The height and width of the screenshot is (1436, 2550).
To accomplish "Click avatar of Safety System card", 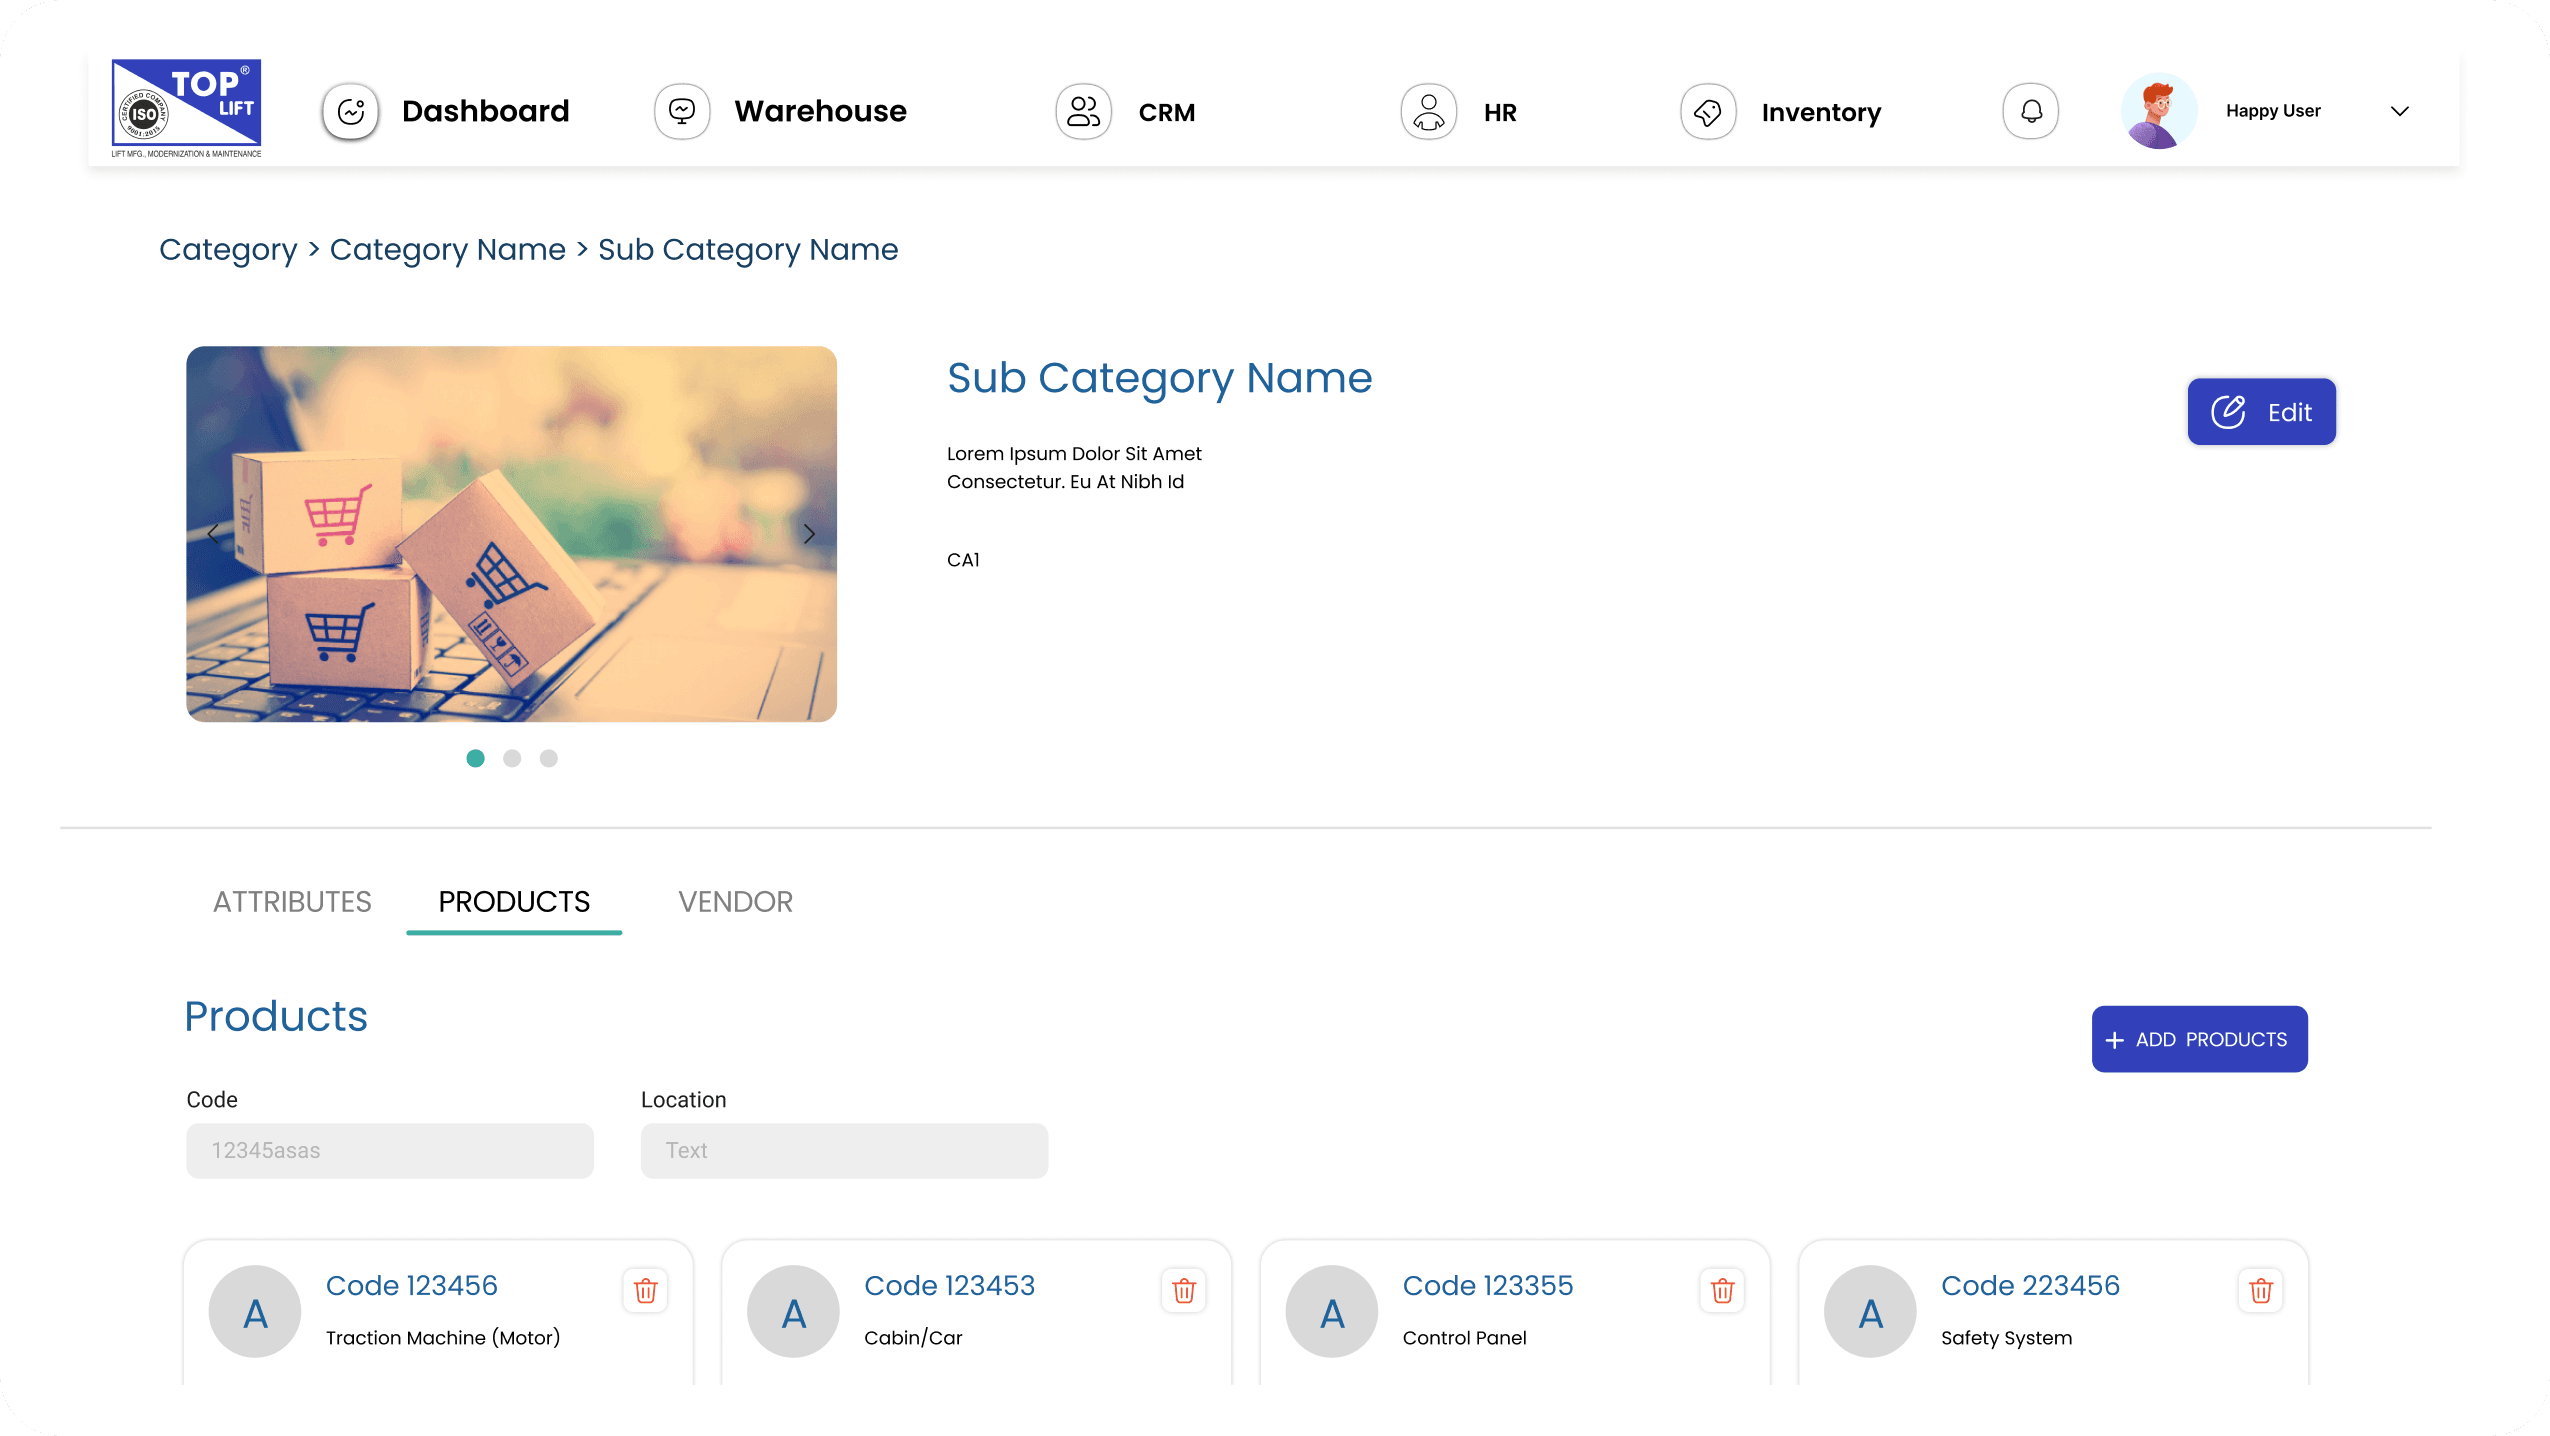I will tap(1870, 1311).
